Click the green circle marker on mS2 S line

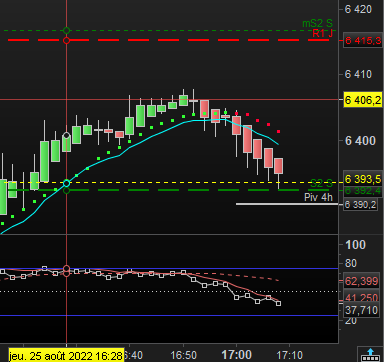pyautogui.click(x=66, y=31)
